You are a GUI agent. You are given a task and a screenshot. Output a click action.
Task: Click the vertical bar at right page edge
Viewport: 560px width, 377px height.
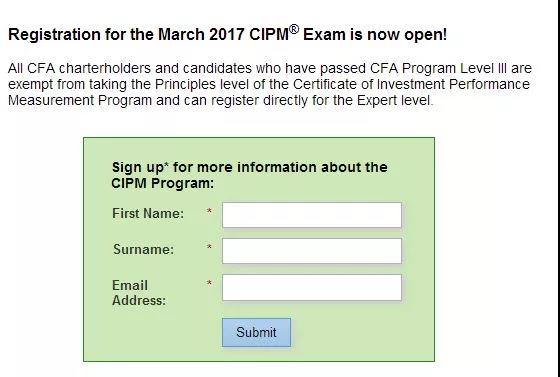coord(558,188)
